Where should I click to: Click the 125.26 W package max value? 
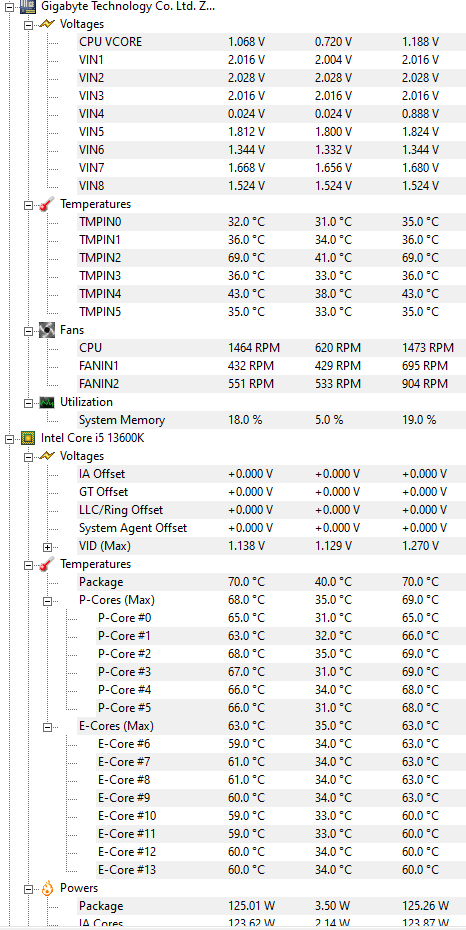click(425, 906)
